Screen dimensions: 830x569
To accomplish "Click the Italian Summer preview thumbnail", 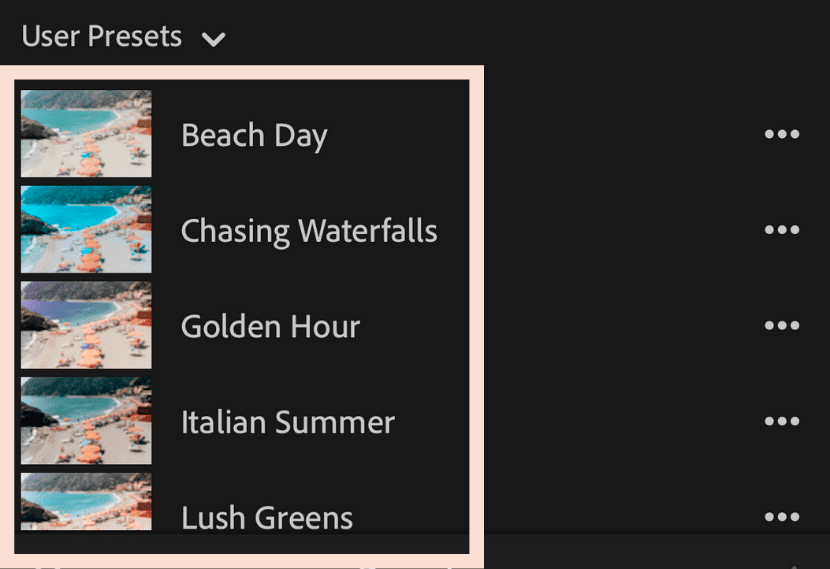I will (x=86, y=421).
